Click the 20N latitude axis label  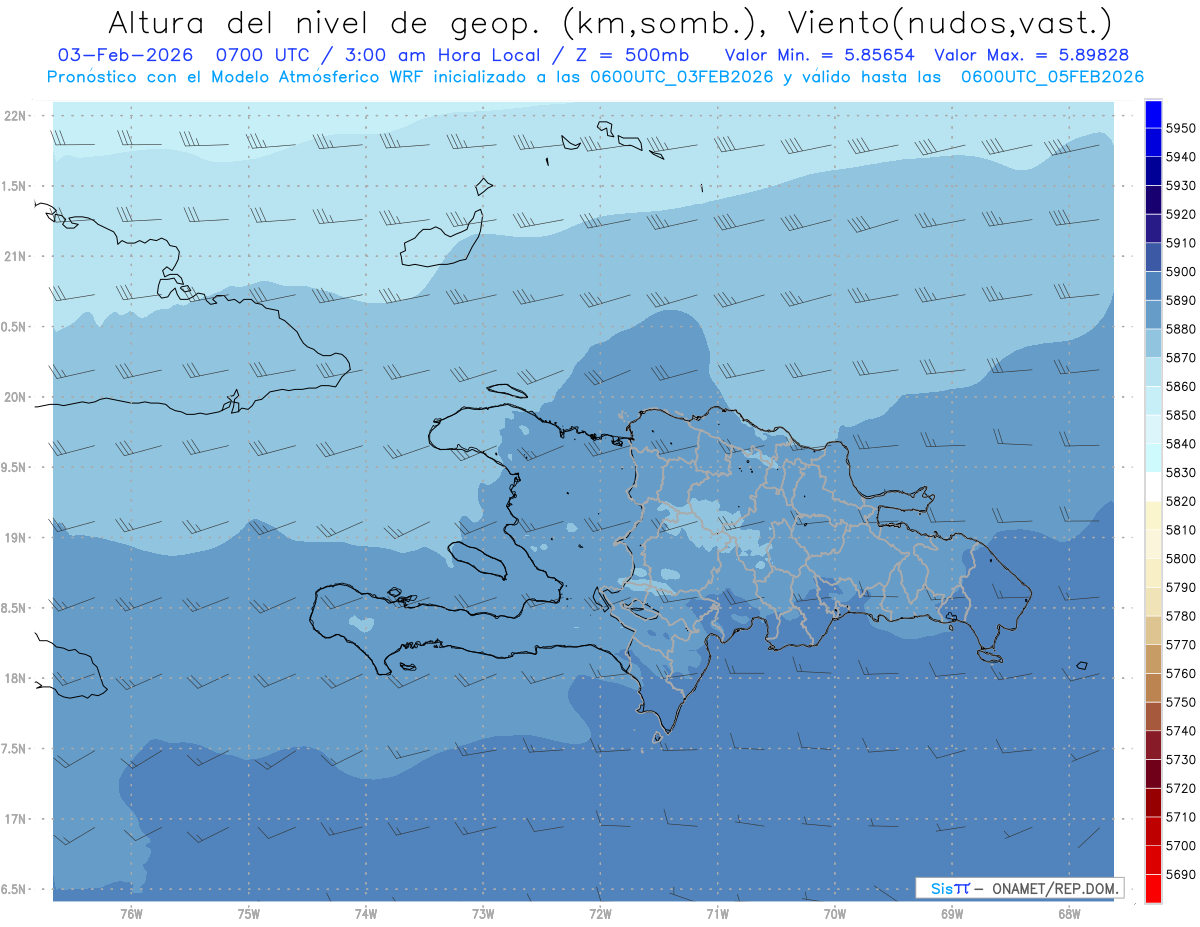pos(15,397)
